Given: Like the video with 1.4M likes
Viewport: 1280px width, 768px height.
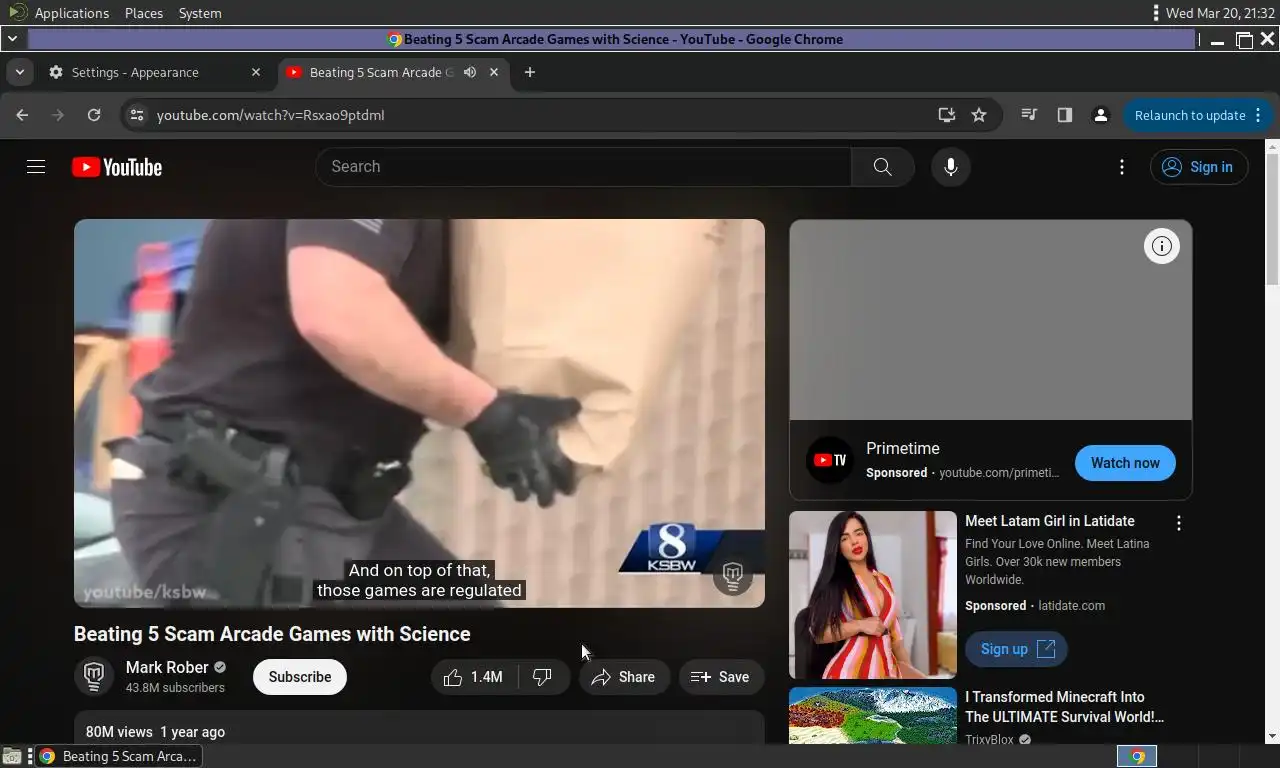Looking at the screenshot, I should click(473, 677).
